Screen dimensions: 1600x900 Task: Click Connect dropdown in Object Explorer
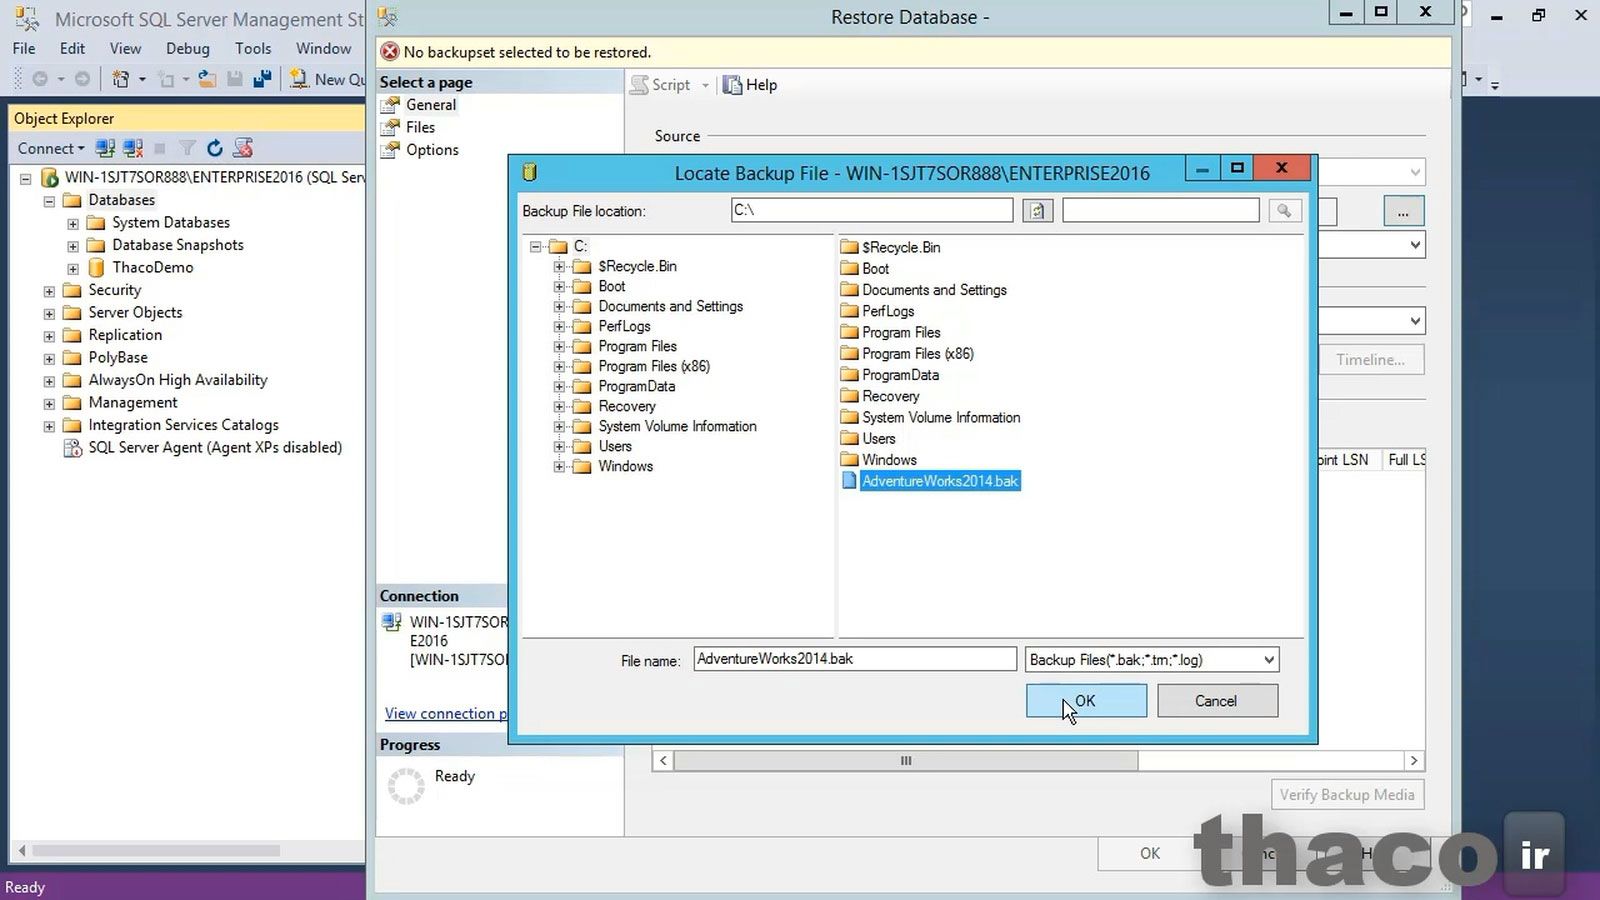pyautogui.click(x=51, y=148)
